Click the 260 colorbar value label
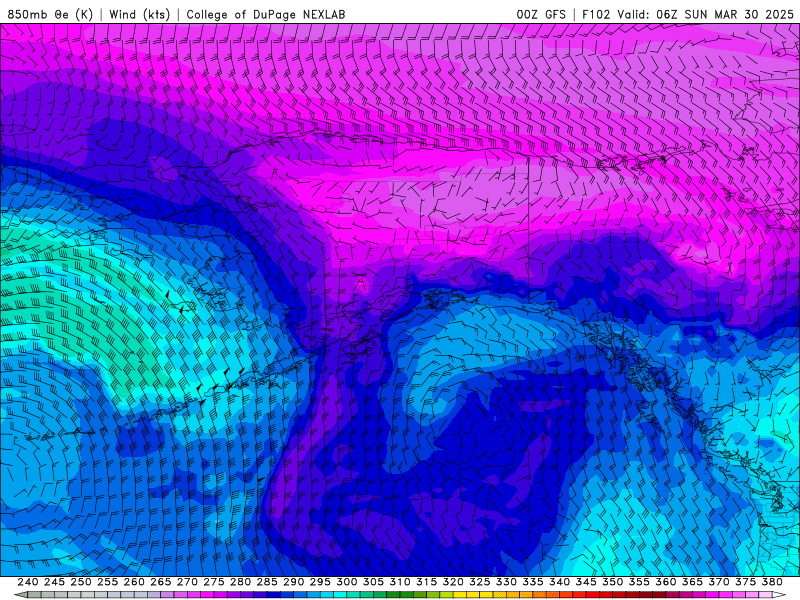Image resolution: width=800 pixels, height=600 pixels. click(x=134, y=582)
